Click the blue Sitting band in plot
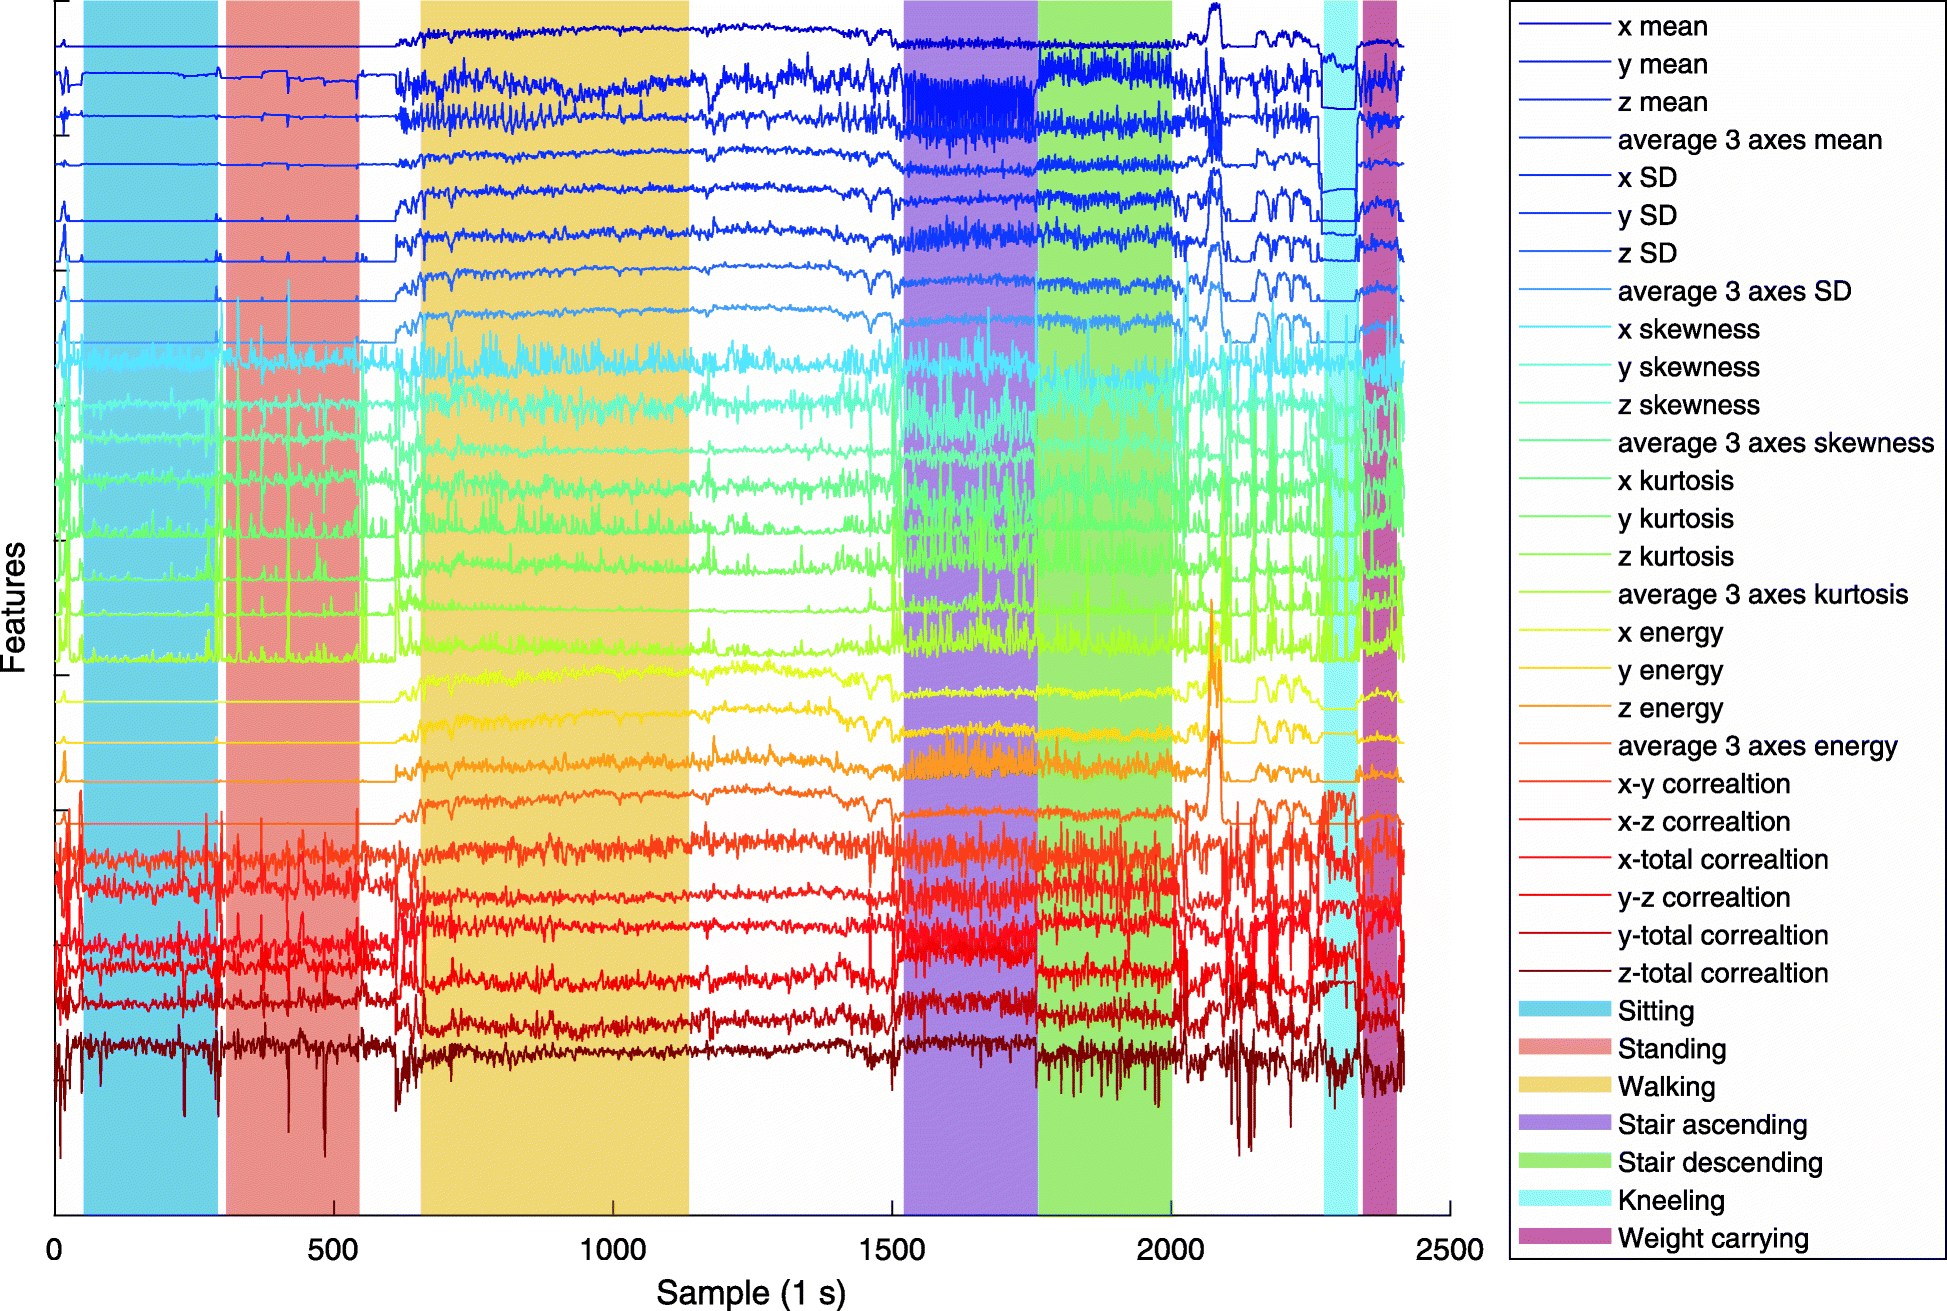The height and width of the screenshot is (1311, 1947). (x=150, y=608)
